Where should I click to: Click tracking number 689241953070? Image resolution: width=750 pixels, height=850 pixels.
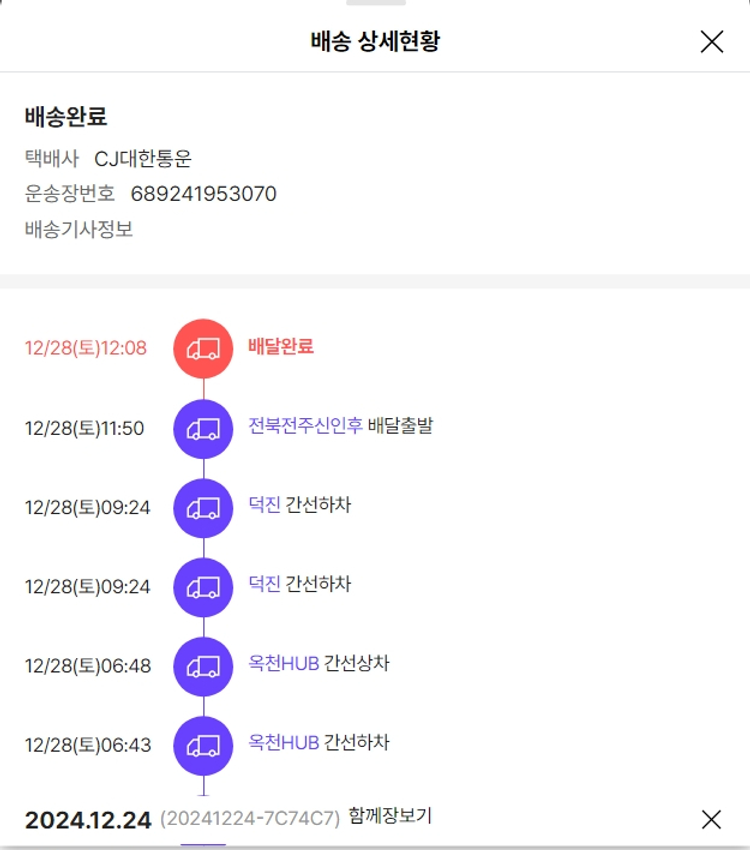[203, 193]
